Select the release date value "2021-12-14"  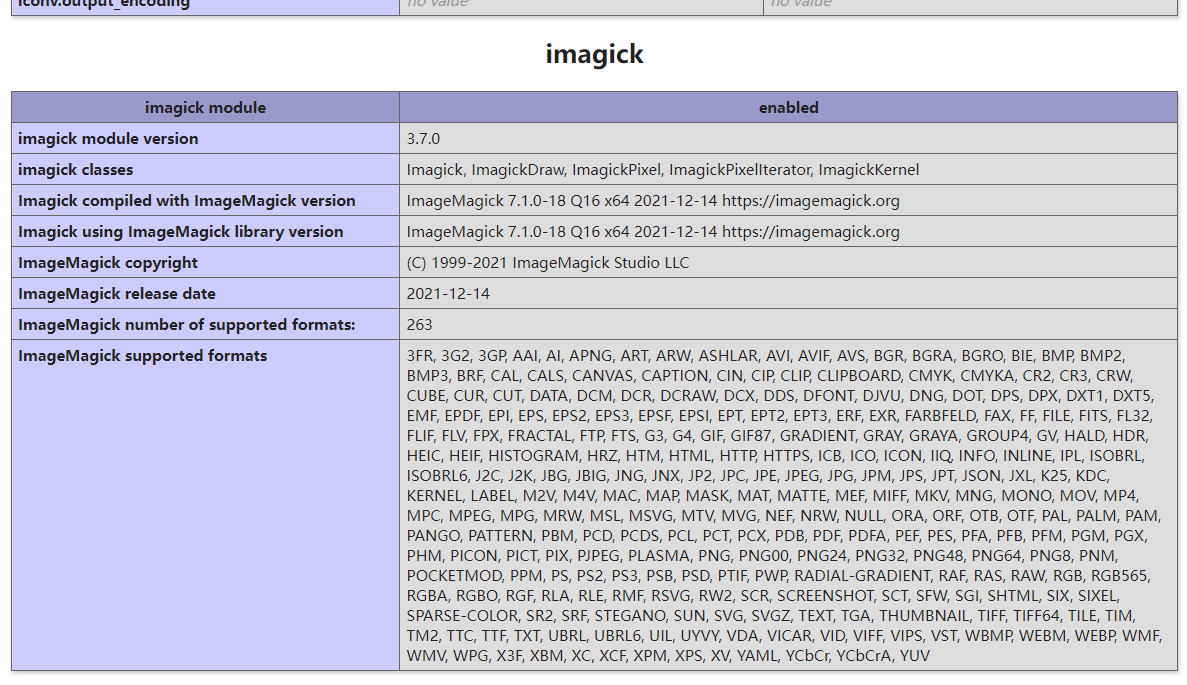448,294
